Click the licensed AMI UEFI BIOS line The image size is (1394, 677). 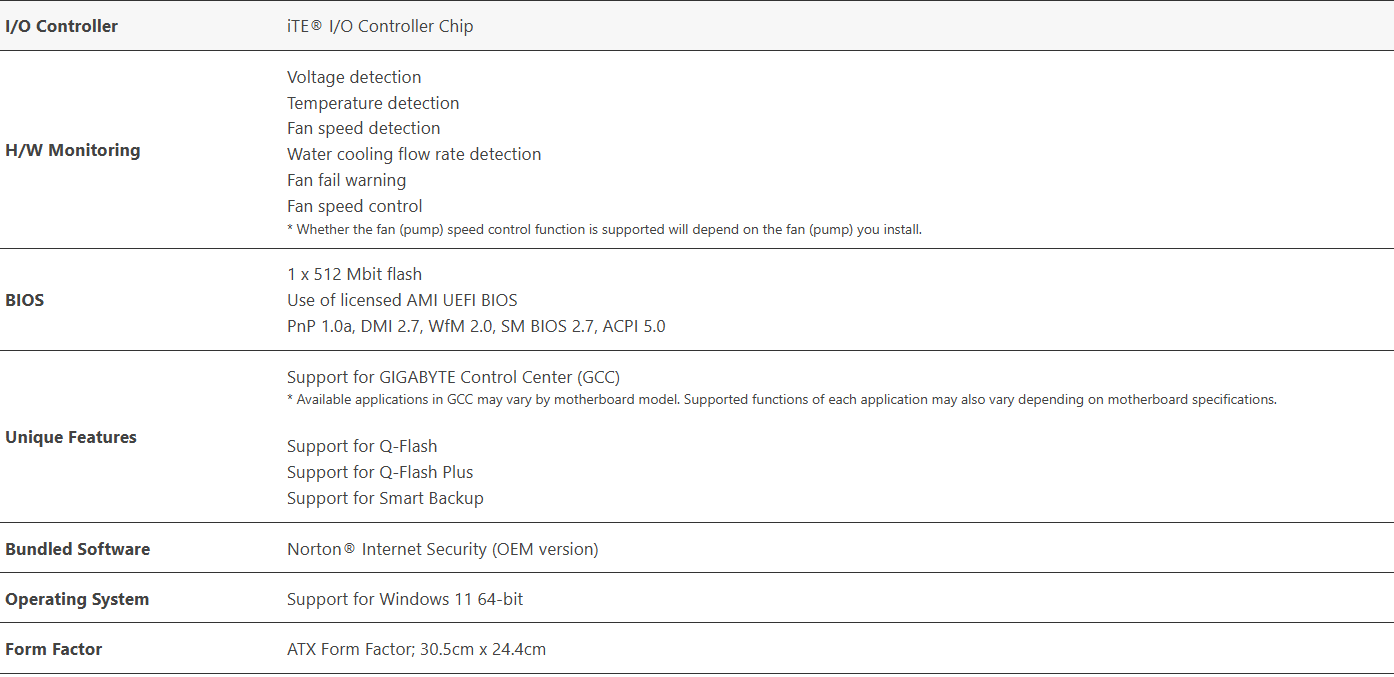tap(402, 300)
